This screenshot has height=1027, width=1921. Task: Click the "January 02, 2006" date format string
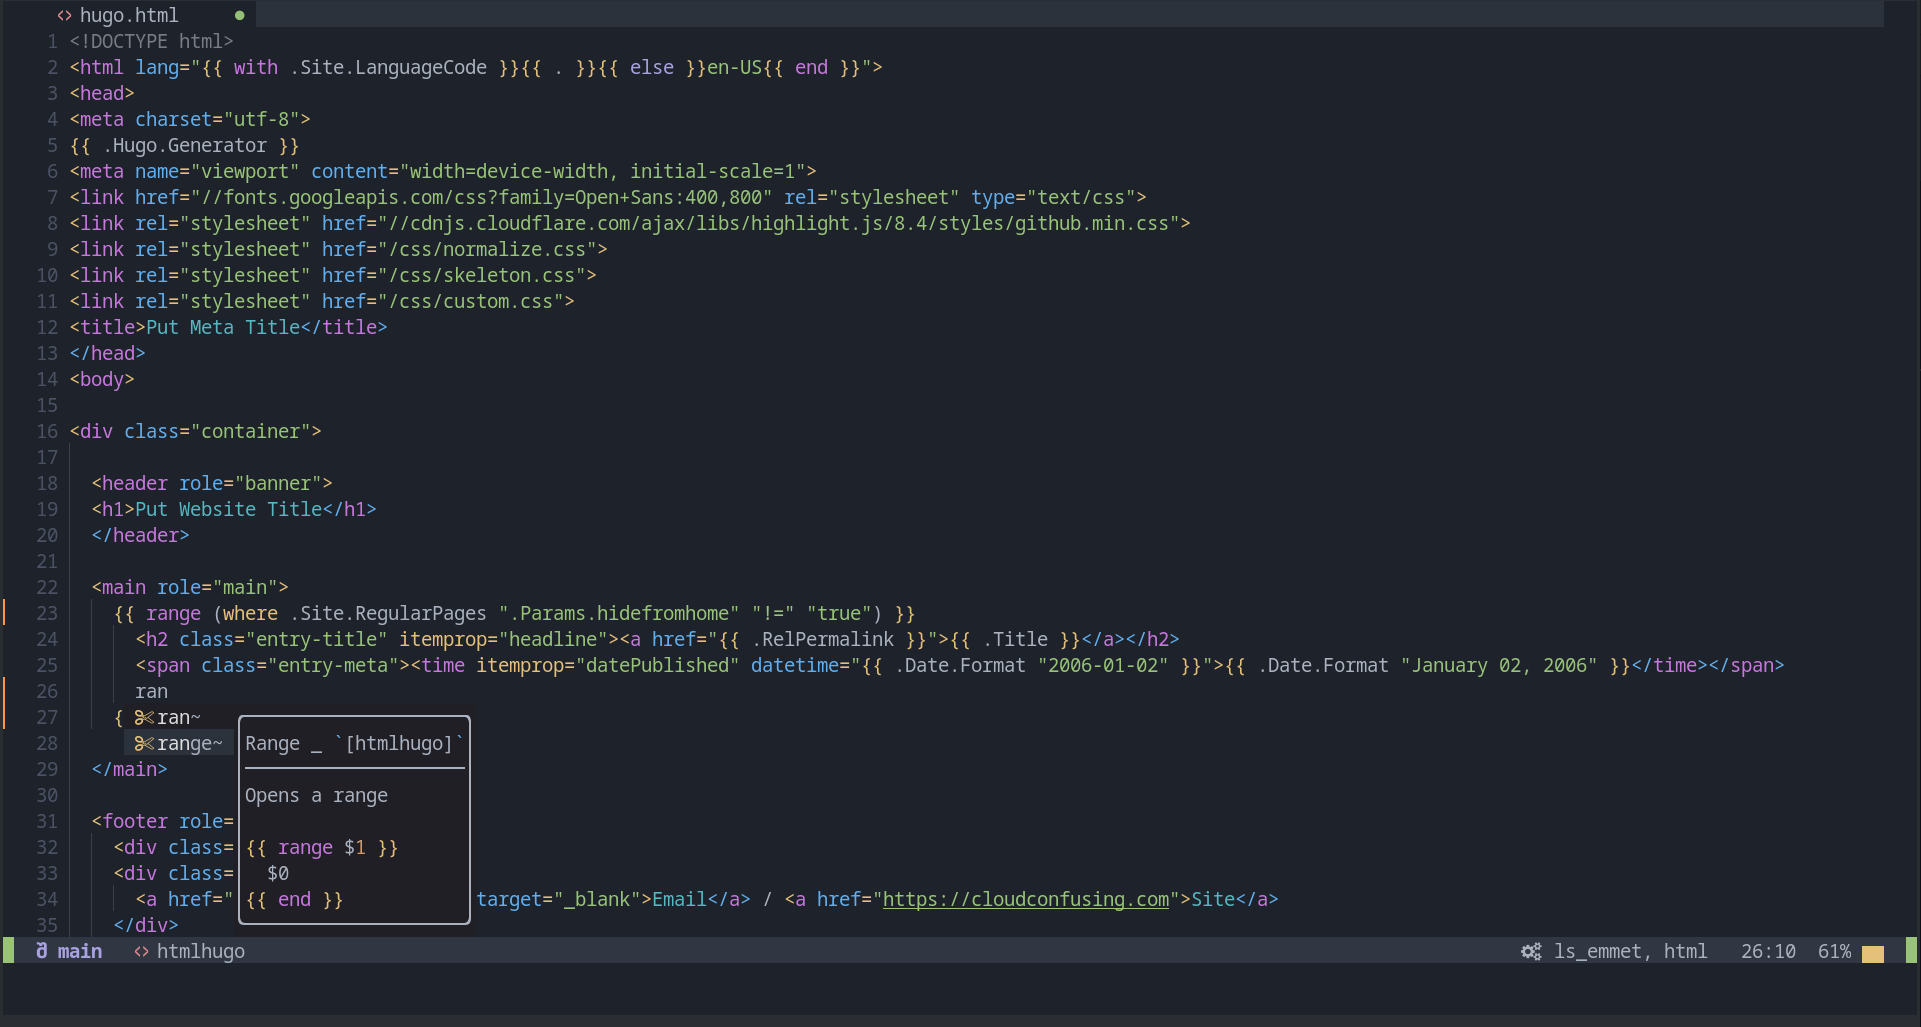point(1499,665)
